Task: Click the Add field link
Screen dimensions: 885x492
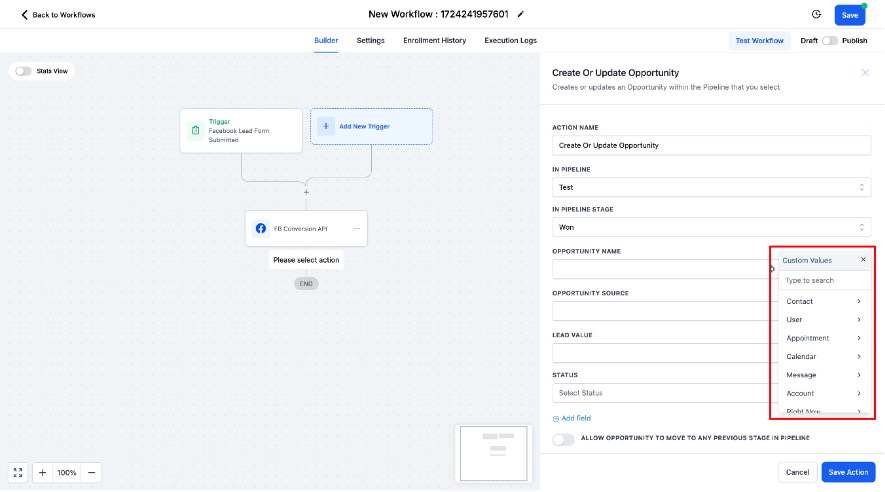Action: coord(572,418)
